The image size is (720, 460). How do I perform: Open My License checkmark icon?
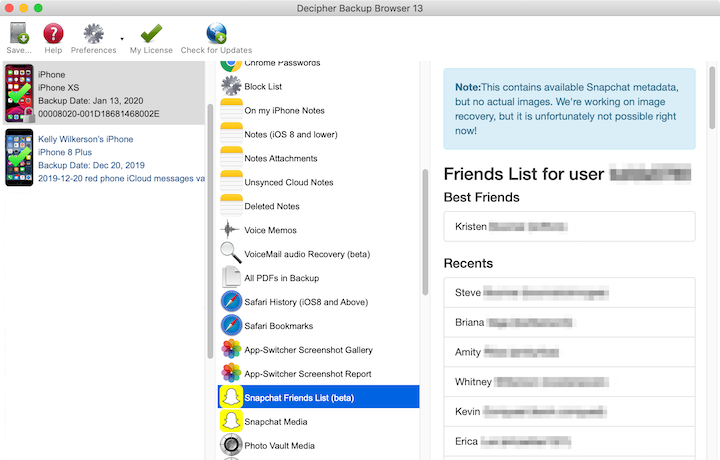click(151, 34)
